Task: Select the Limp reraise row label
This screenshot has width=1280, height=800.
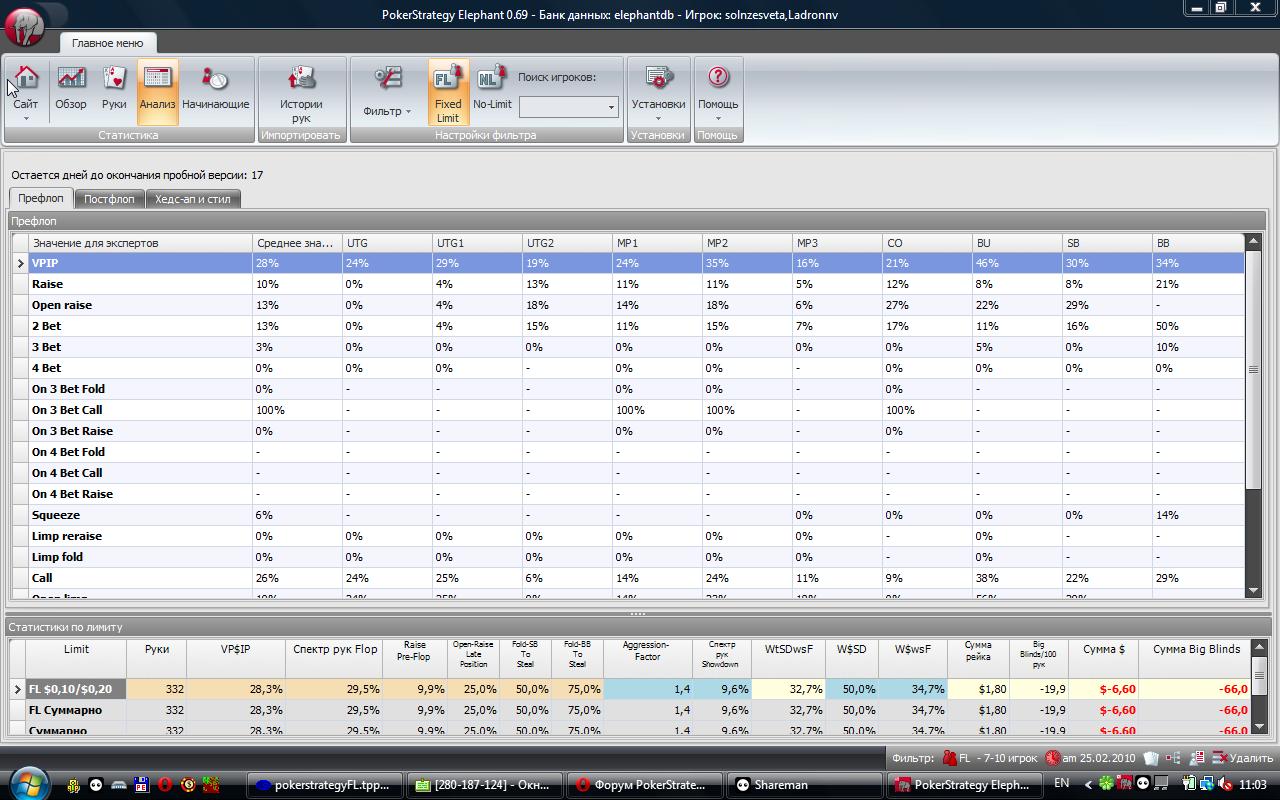Action: pos(66,536)
